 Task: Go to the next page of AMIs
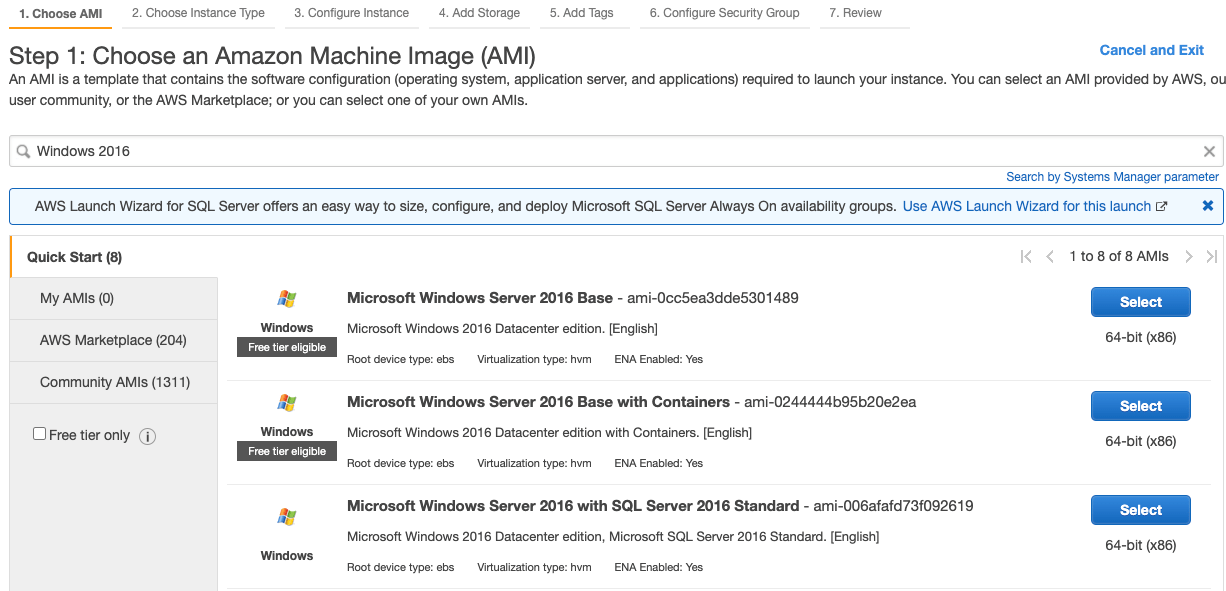click(x=1189, y=257)
